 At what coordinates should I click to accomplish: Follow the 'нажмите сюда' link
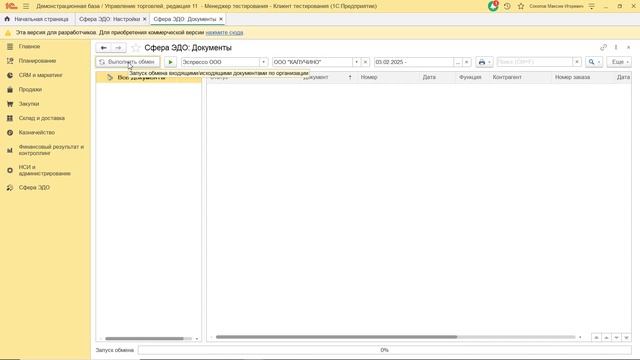[224, 32]
